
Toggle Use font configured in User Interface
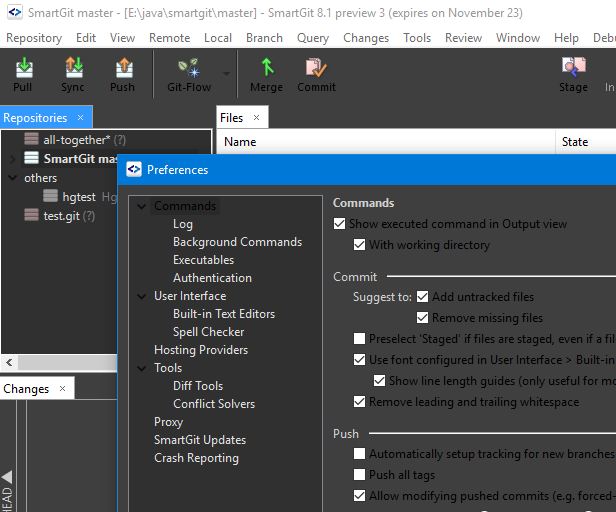click(x=359, y=360)
